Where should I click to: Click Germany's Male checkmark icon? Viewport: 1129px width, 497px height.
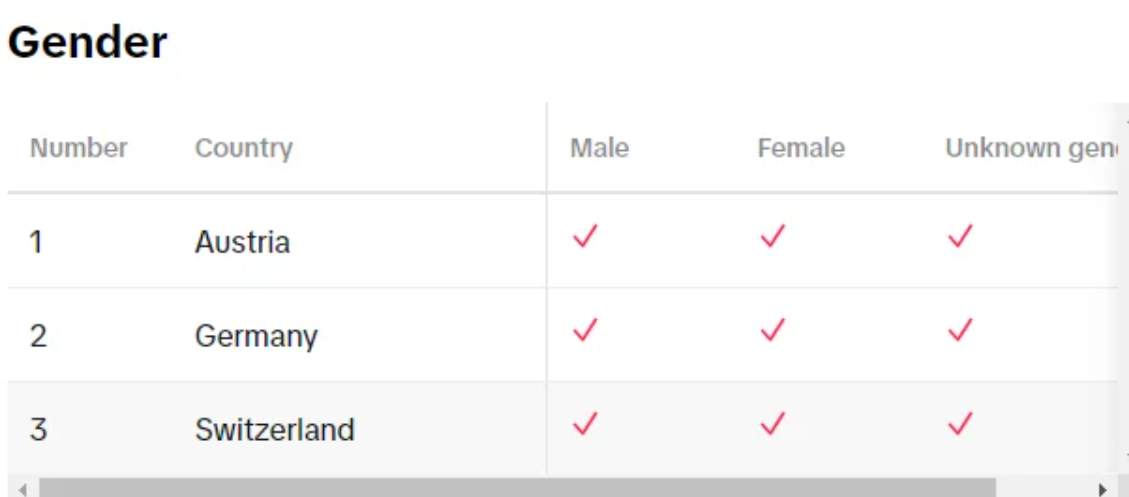(585, 330)
